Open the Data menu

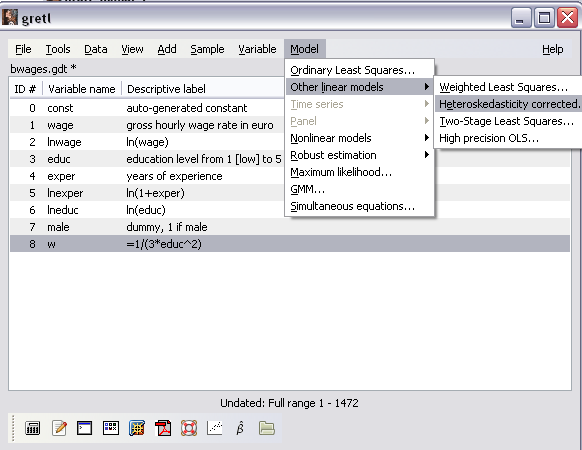tap(96, 49)
